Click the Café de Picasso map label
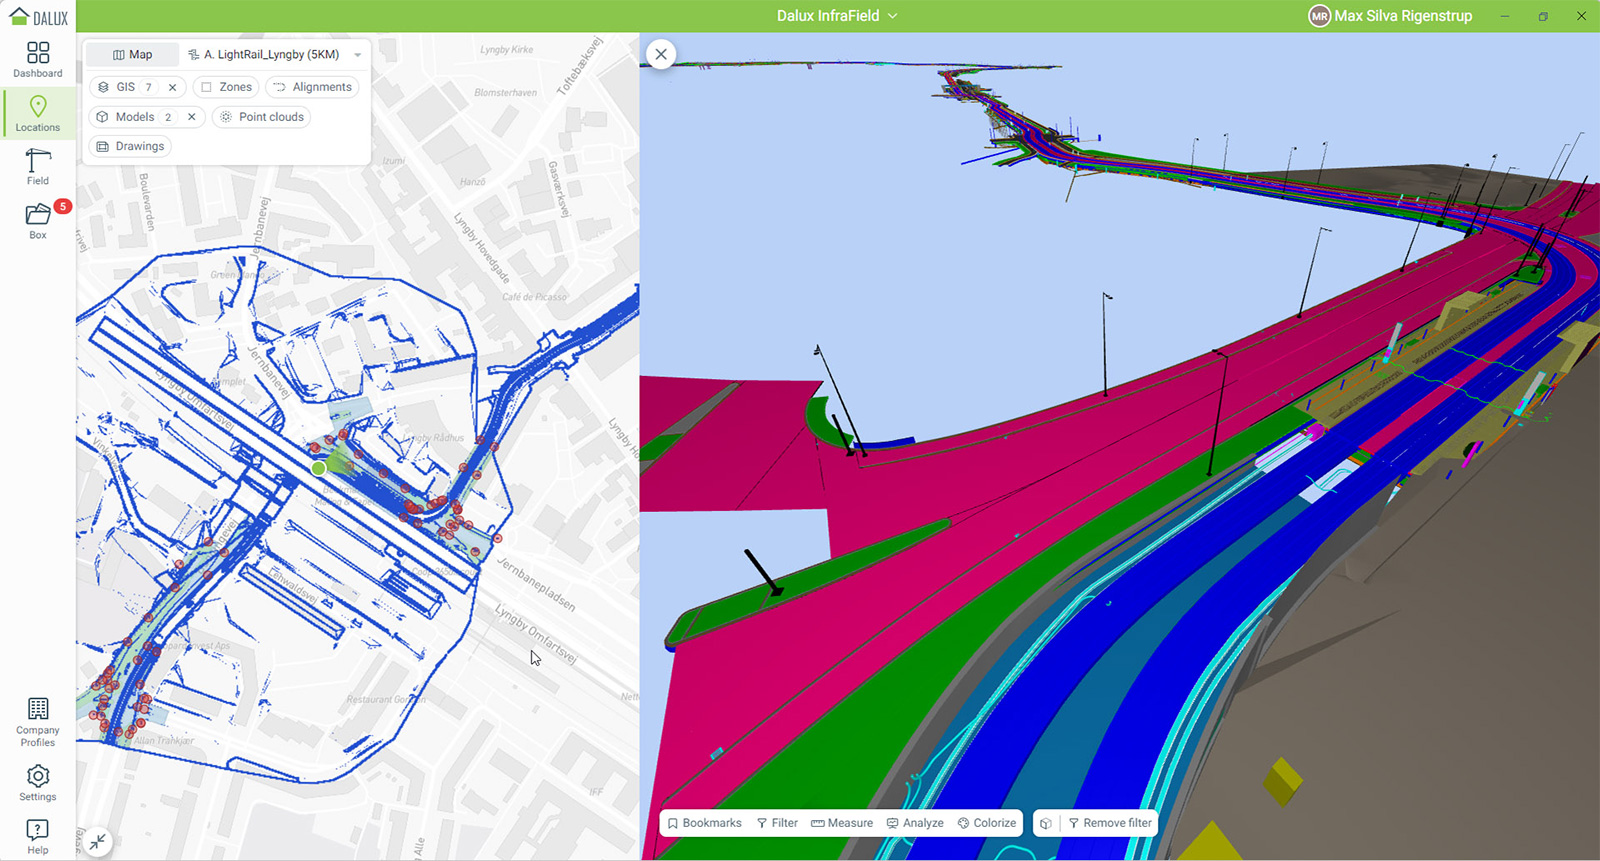The width and height of the screenshot is (1600, 861). click(534, 297)
